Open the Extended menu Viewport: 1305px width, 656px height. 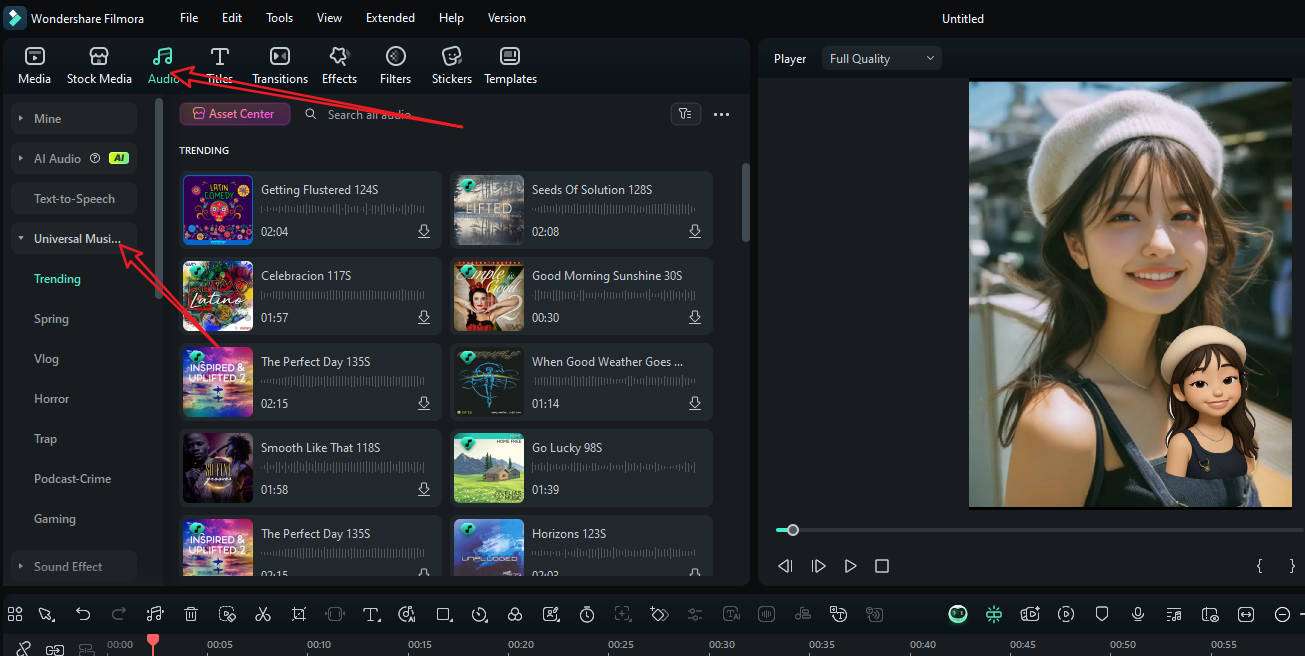pyautogui.click(x=390, y=18)
